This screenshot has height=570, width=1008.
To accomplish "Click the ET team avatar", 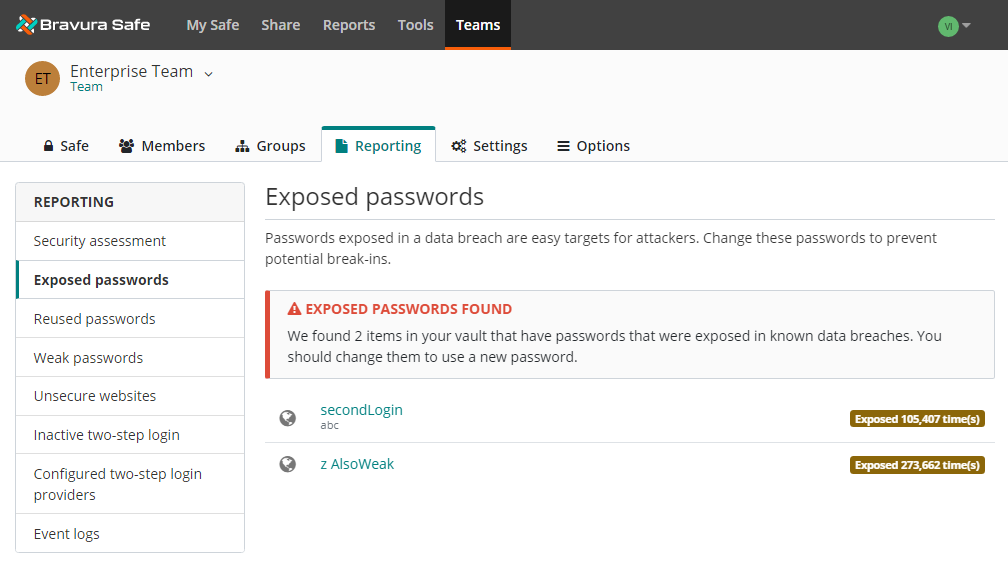I will click(x=42, y=78).
